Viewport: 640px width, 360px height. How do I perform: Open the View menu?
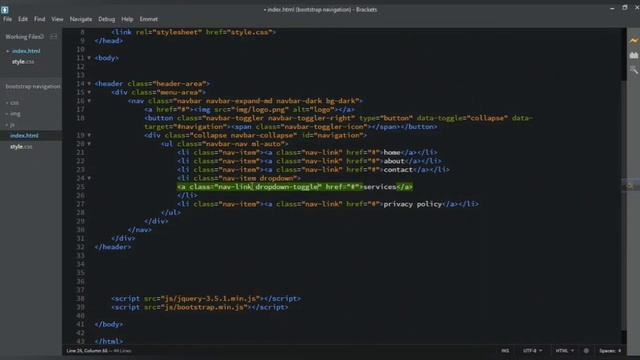tap(57, 19)
